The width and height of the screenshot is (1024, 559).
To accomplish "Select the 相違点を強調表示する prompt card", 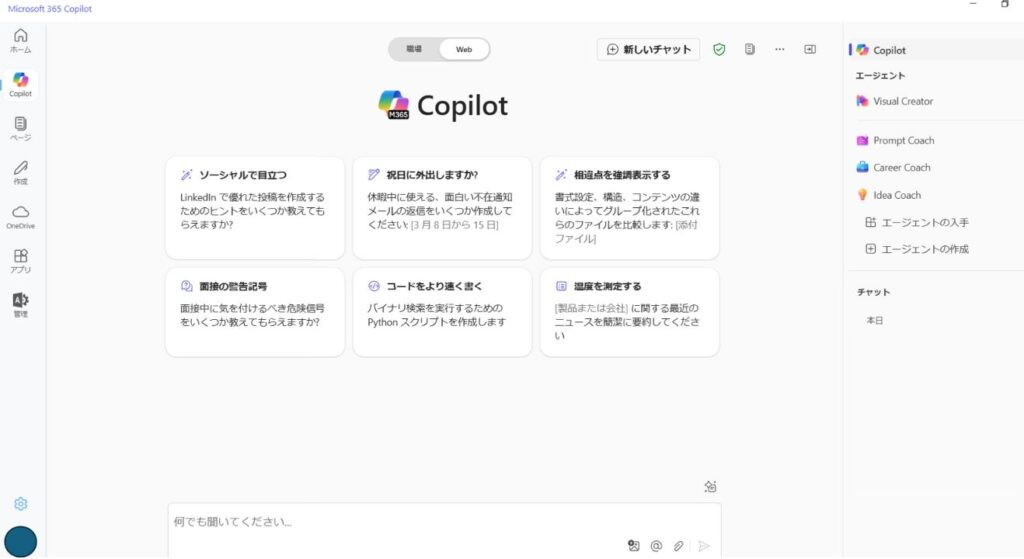I will click(630, 208).
